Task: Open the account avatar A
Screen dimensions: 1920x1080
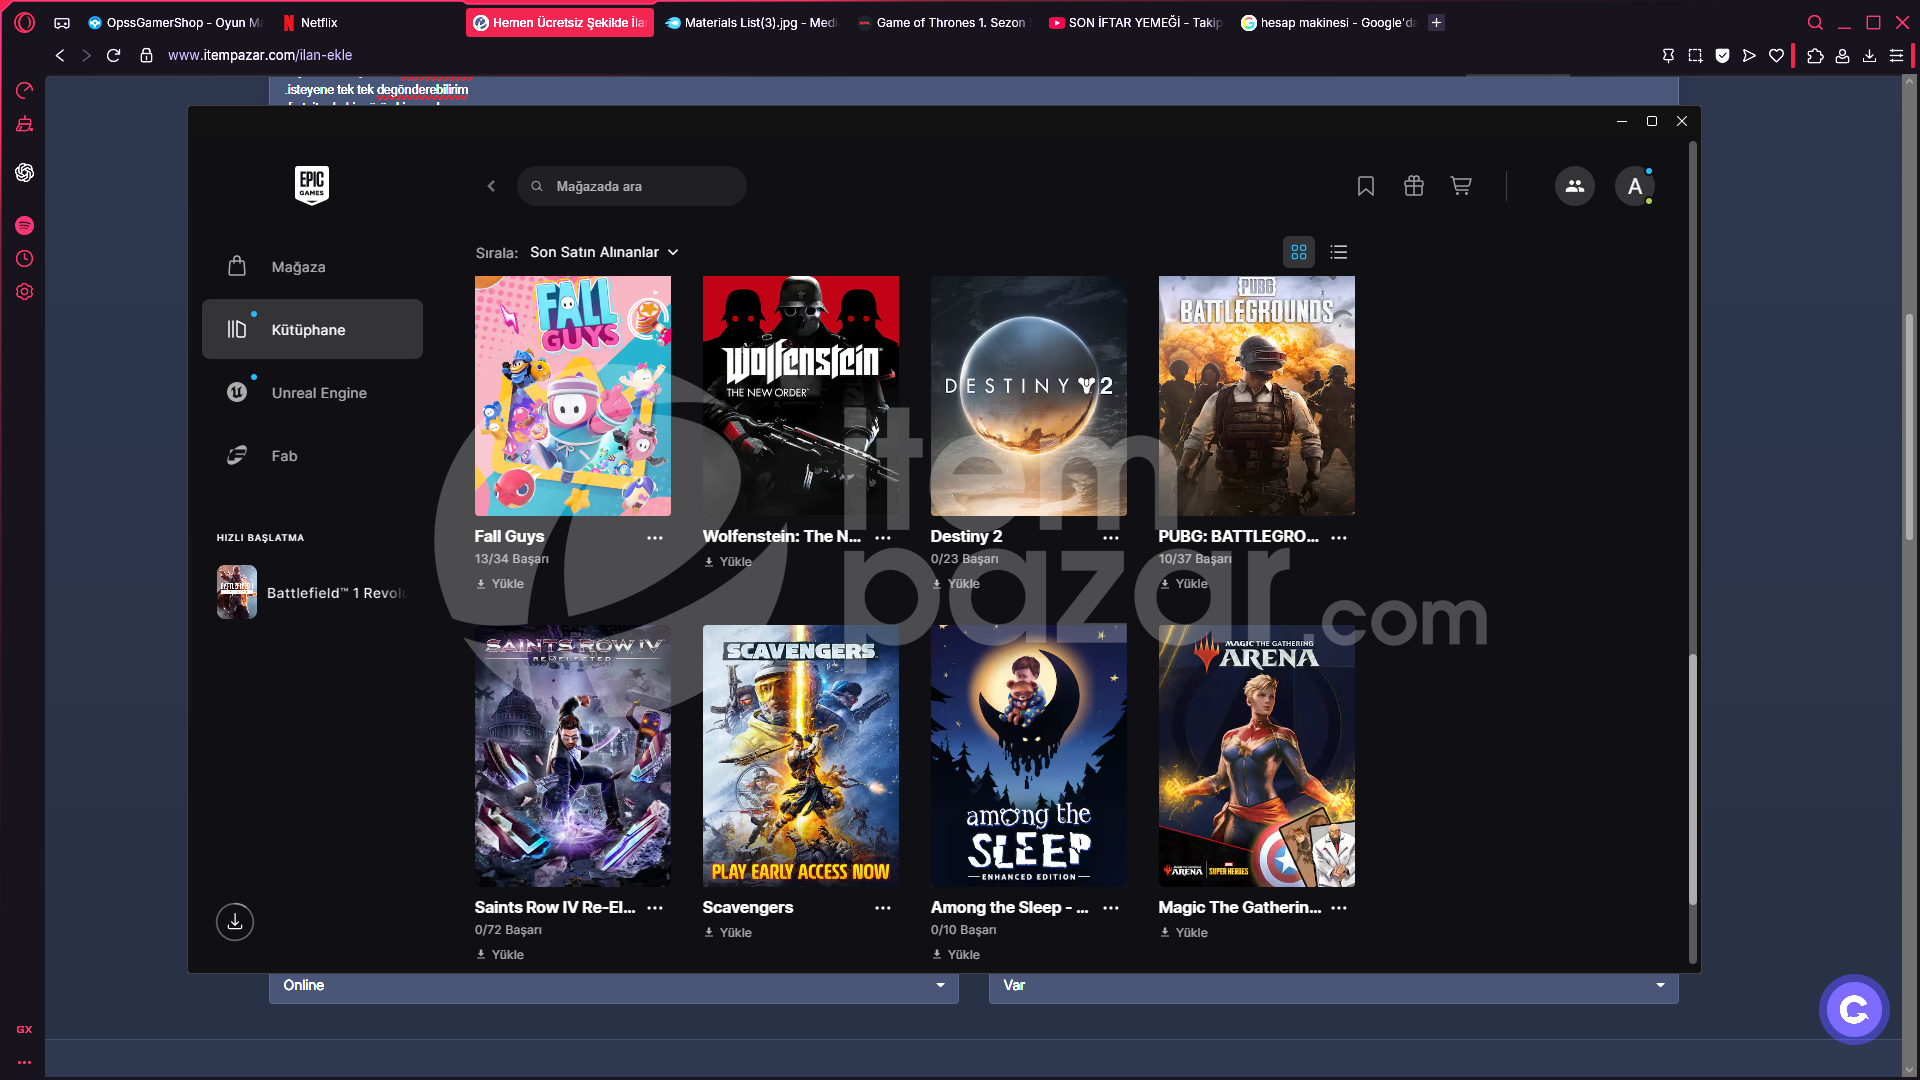Action: tap(1635, 186)
